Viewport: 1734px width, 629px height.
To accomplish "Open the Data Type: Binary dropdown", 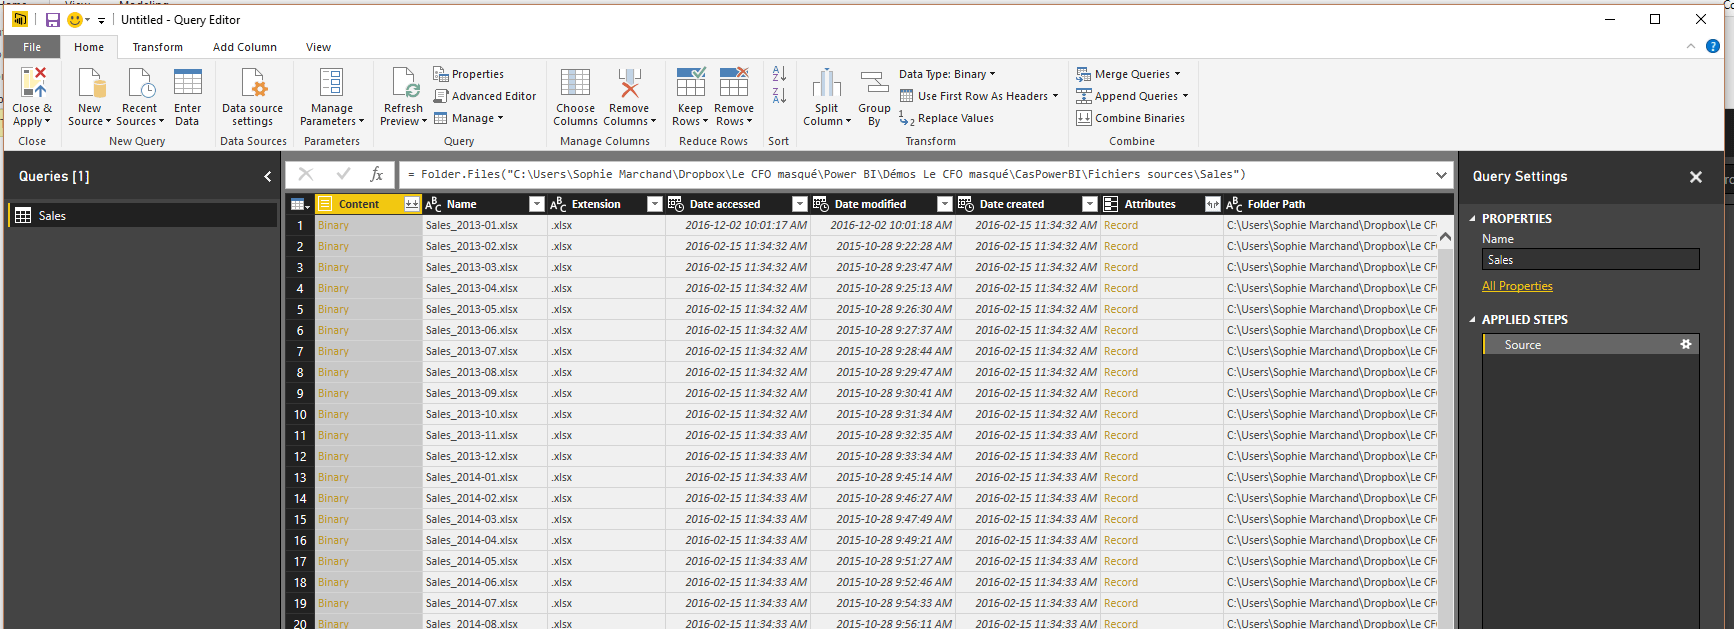I will click(x=946, y=74).
